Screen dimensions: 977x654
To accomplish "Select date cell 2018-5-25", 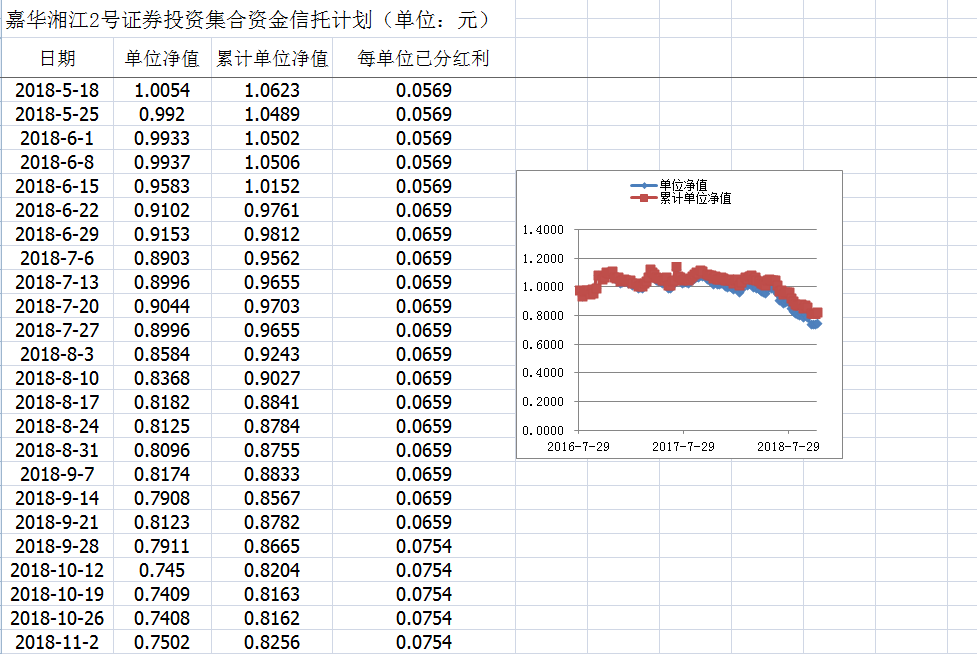I will [57, 115].
